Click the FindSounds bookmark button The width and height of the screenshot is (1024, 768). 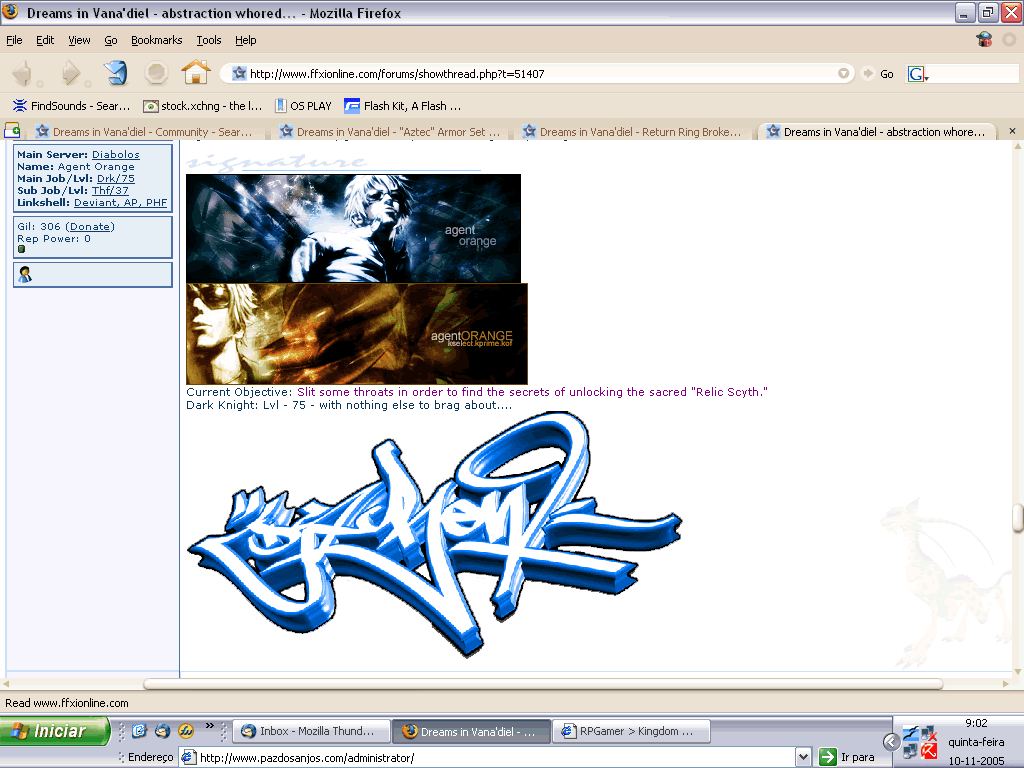point(71,105)
